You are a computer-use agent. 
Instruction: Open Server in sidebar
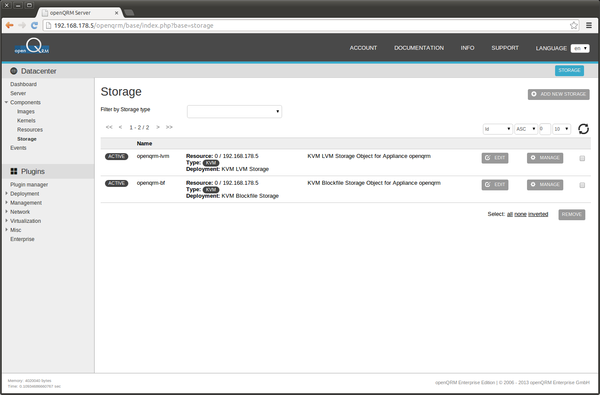(x=18, y=93)
